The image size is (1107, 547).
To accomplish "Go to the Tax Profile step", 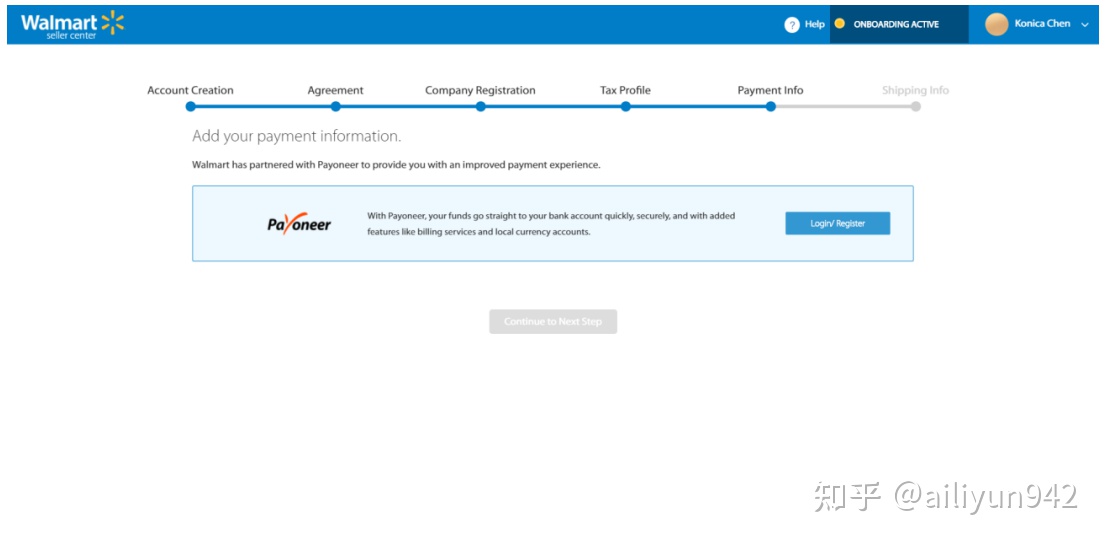I will pyautogui.click(x=626, y=90).
